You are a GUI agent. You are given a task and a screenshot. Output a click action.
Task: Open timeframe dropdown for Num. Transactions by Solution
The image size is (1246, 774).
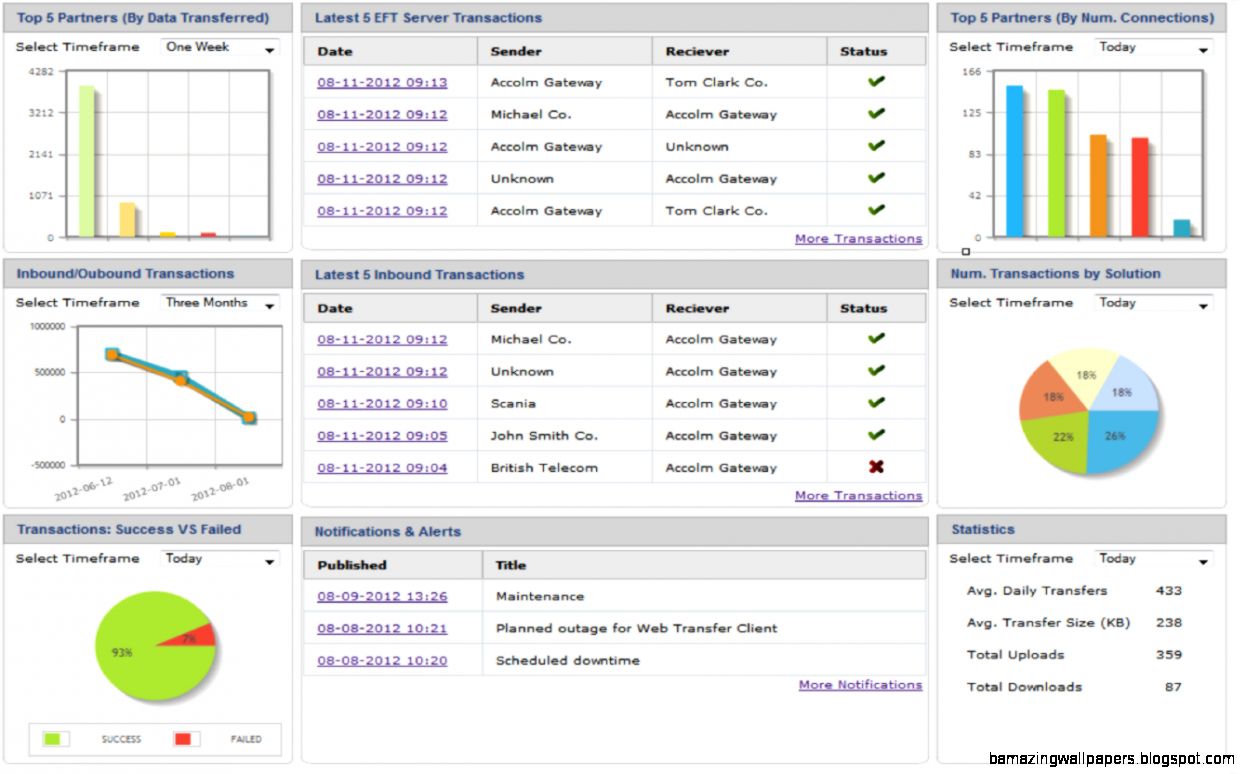(x=1153, y=303)
